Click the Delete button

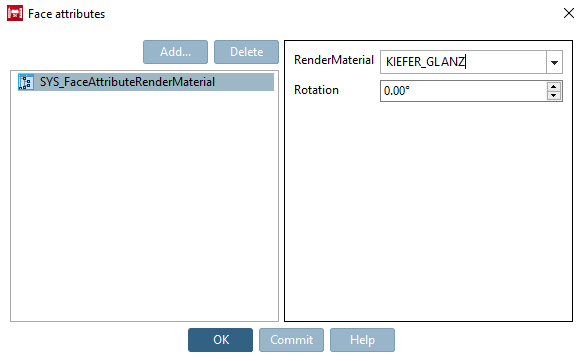coord(246,52)
